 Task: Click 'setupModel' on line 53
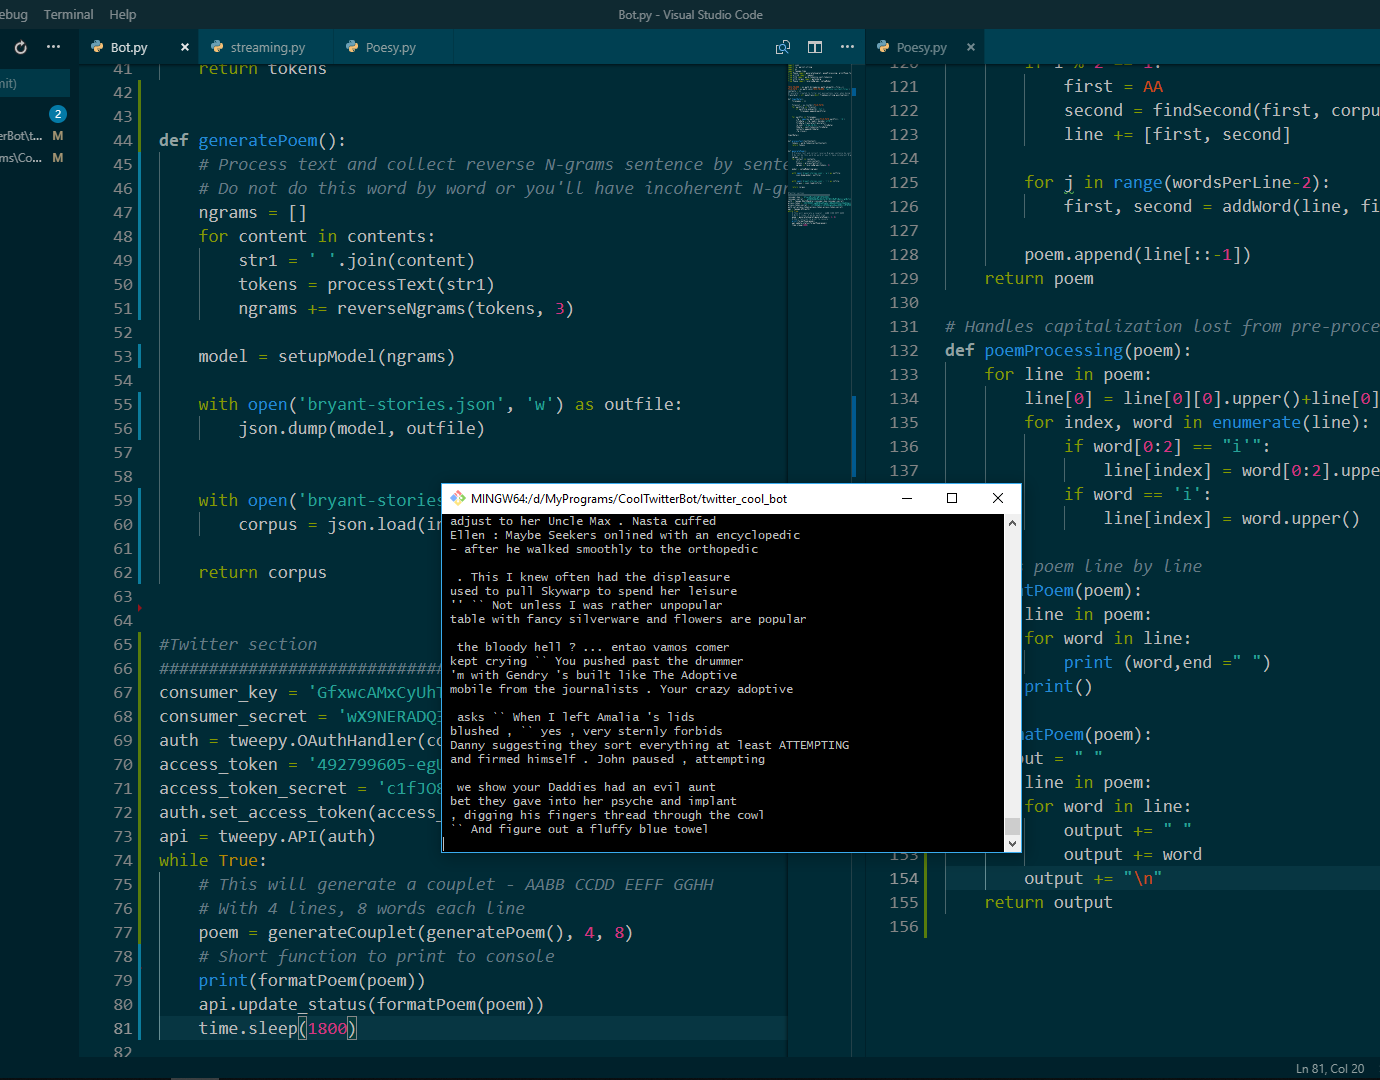click(327, 356)
